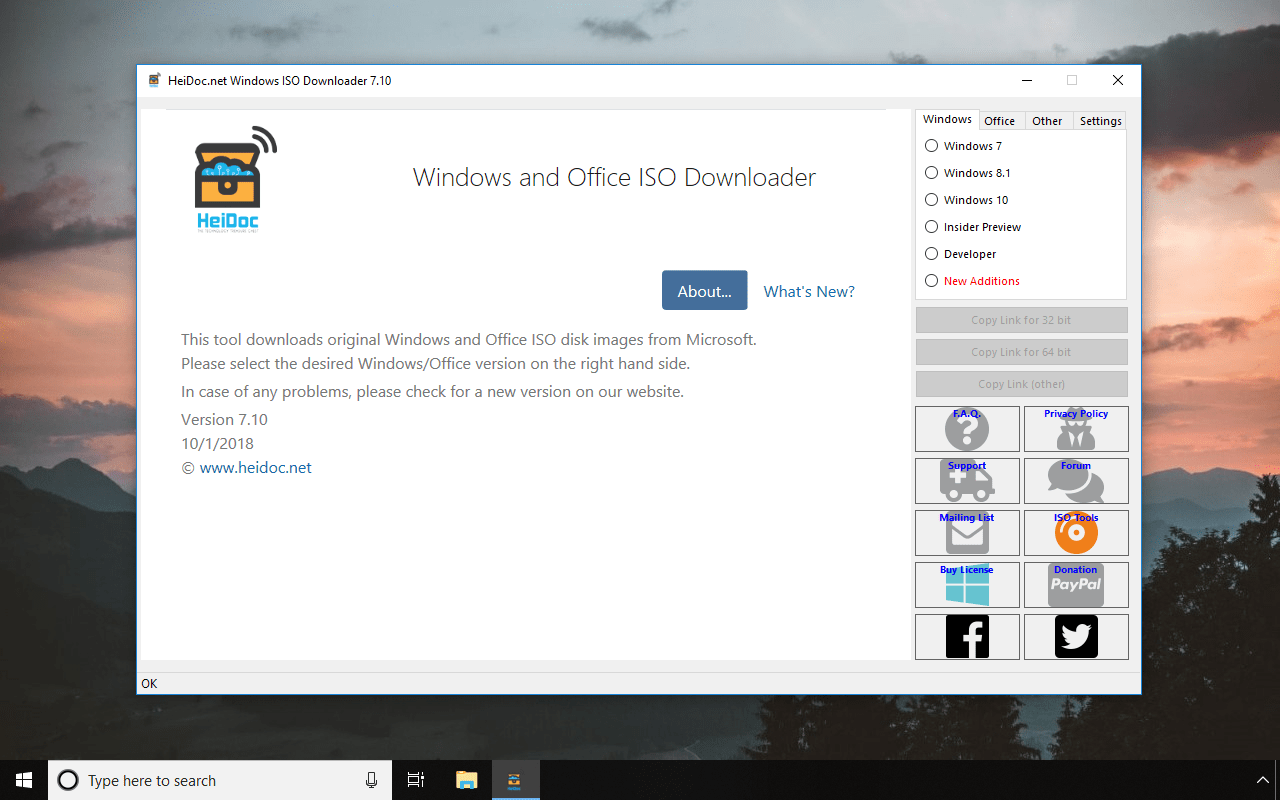Open the Privacy Policy icon button
Viewport: 1280px width, 800px height.
[1076, 429]
